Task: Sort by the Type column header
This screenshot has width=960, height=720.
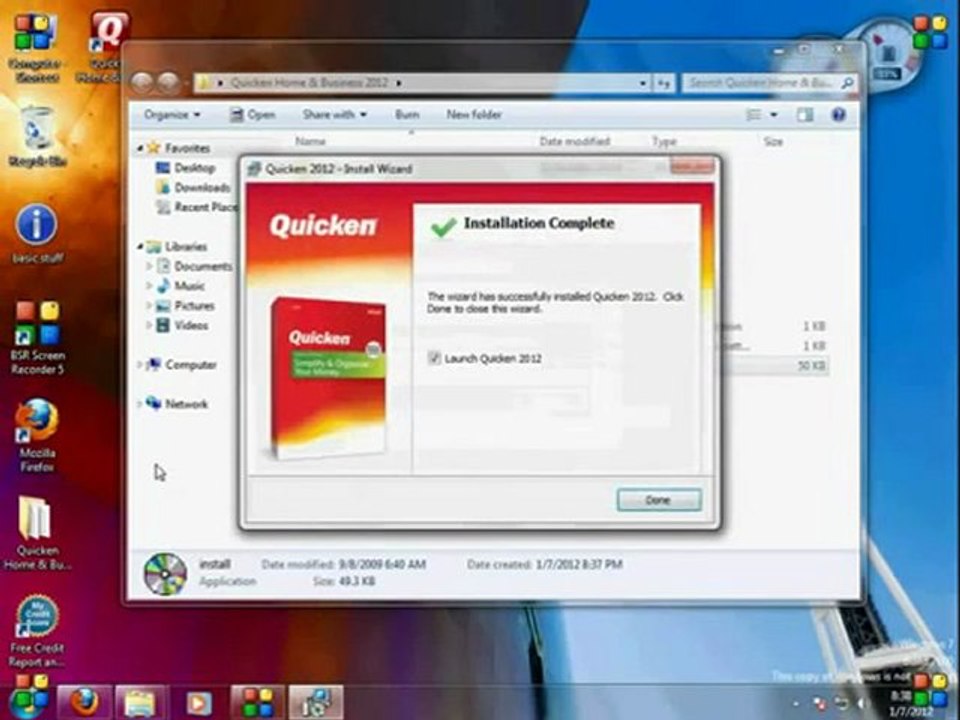Action: 664,142
